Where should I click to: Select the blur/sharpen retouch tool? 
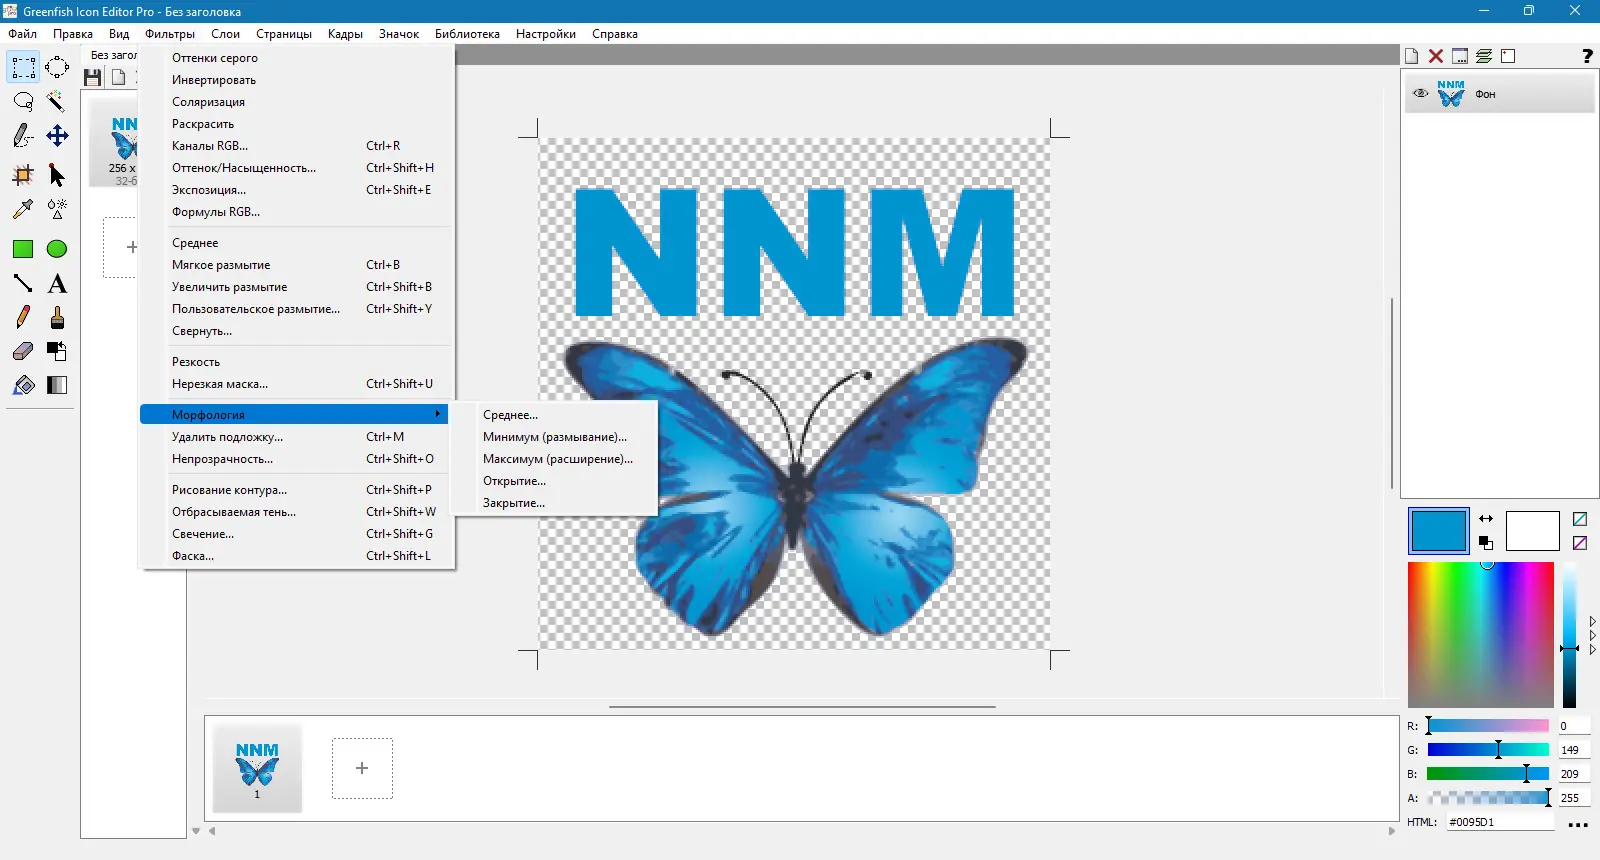(x=57, y=209)
